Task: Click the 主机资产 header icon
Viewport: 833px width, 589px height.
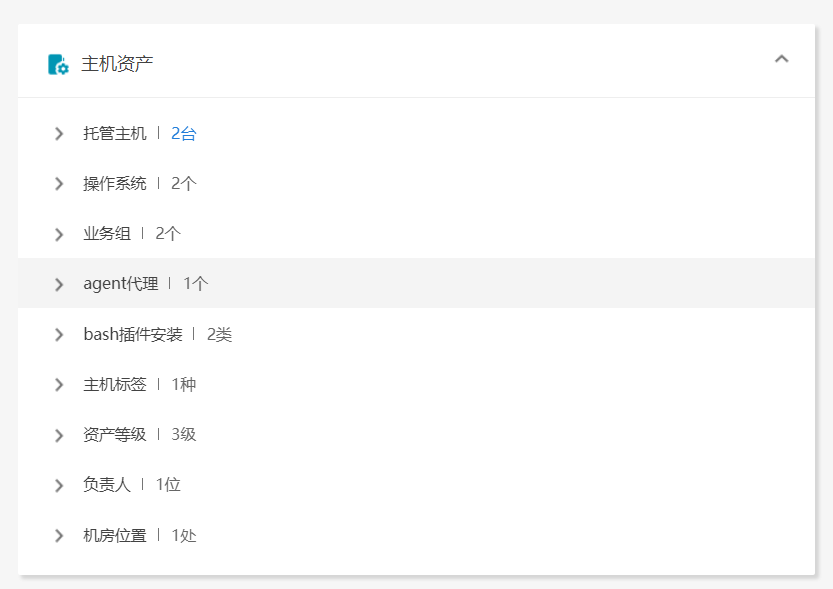Action: (x=58, y=64)
